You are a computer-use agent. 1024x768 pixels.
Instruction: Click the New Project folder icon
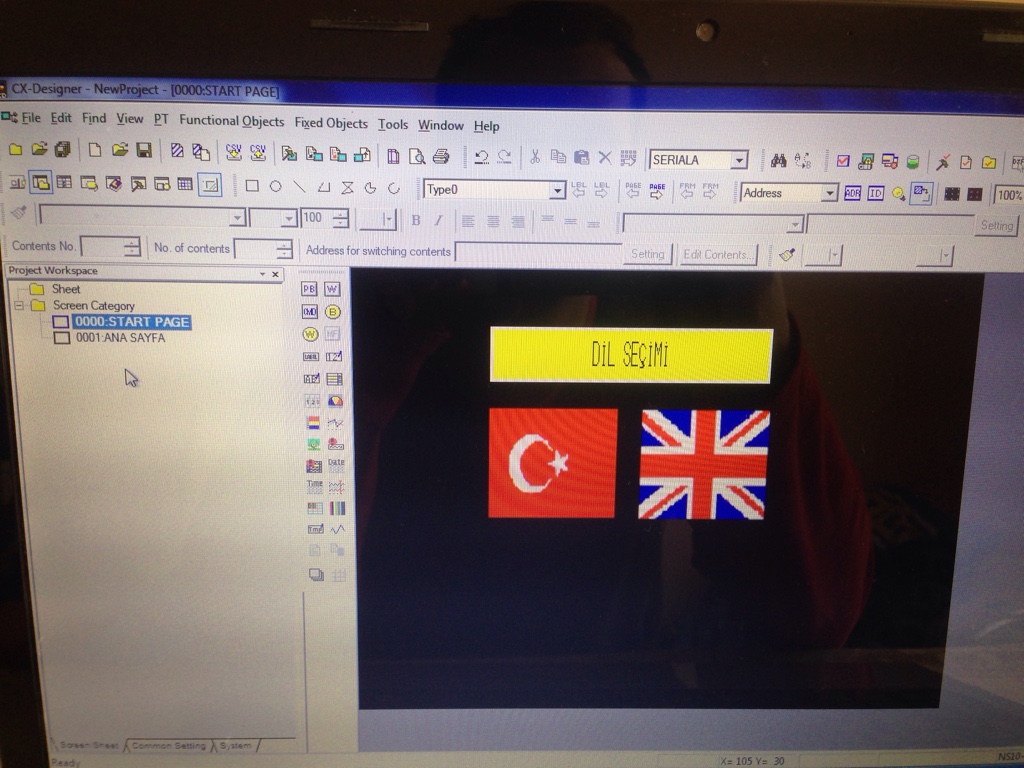(16, 150)
